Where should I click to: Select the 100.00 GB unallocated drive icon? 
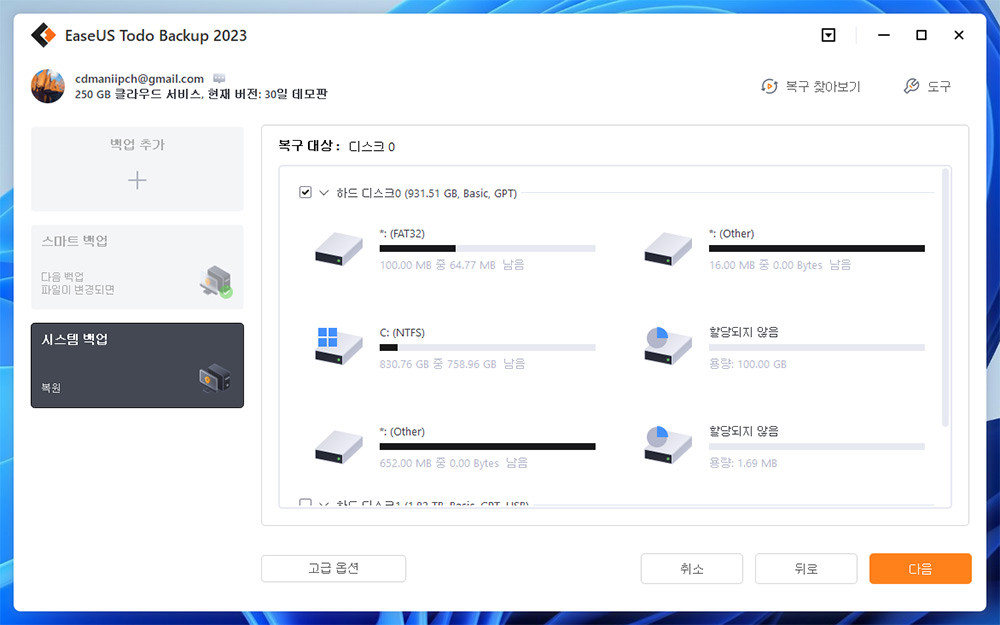[x=668, y=346]
